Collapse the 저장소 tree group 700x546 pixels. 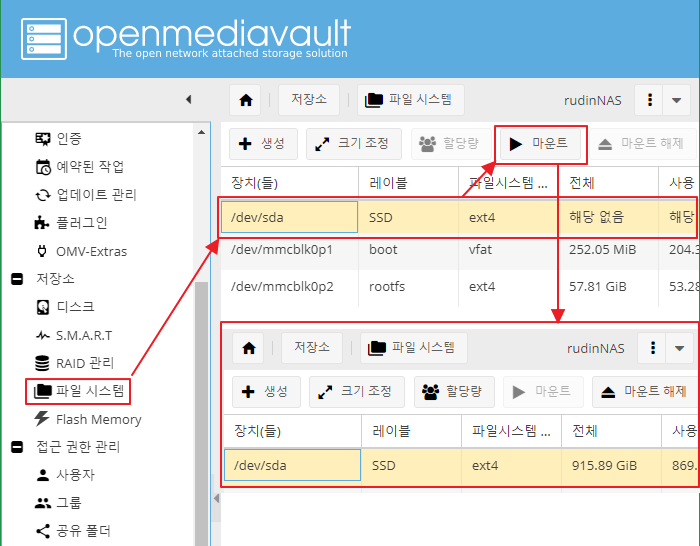tap(17, 279)
